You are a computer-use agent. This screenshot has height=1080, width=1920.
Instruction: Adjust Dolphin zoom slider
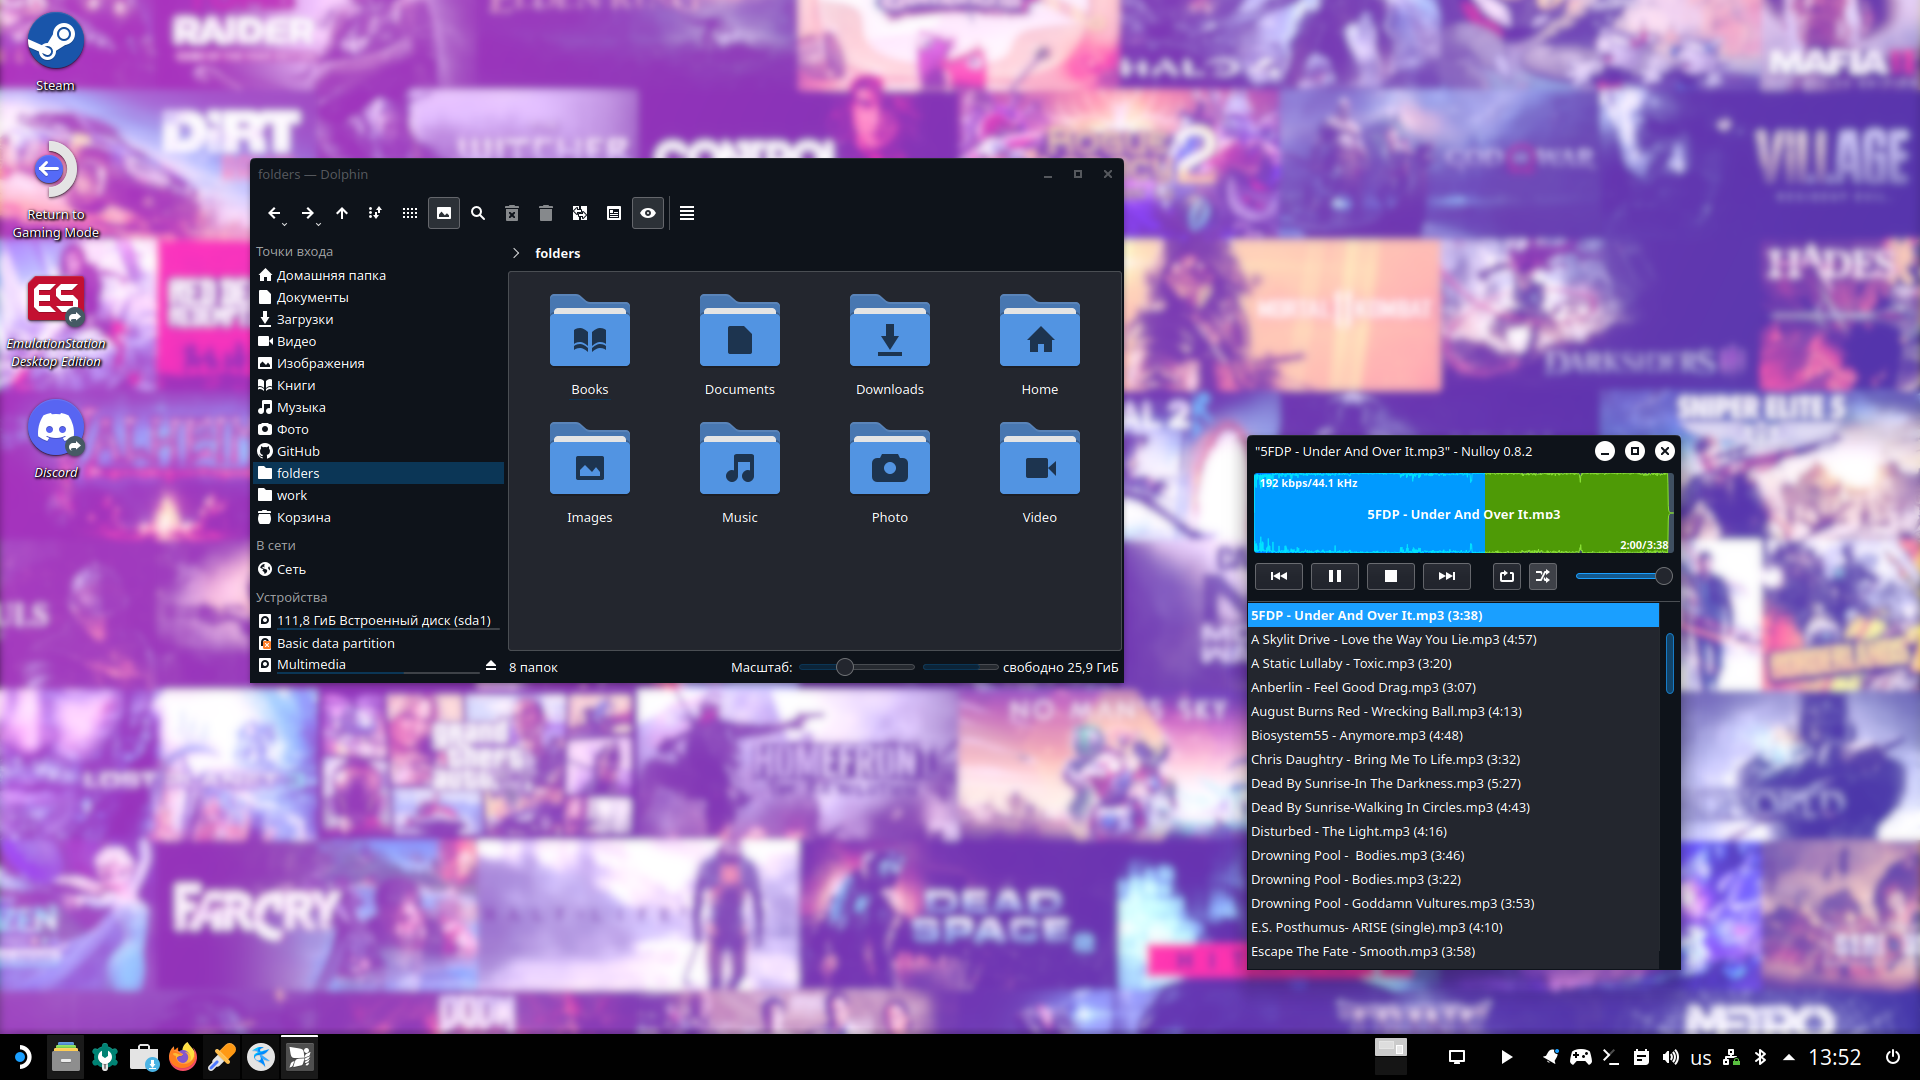(x=858, y=667)
